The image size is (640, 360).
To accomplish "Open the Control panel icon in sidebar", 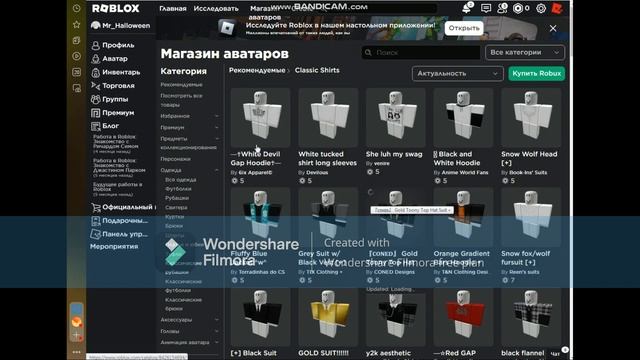I will [x=96, y=234].
